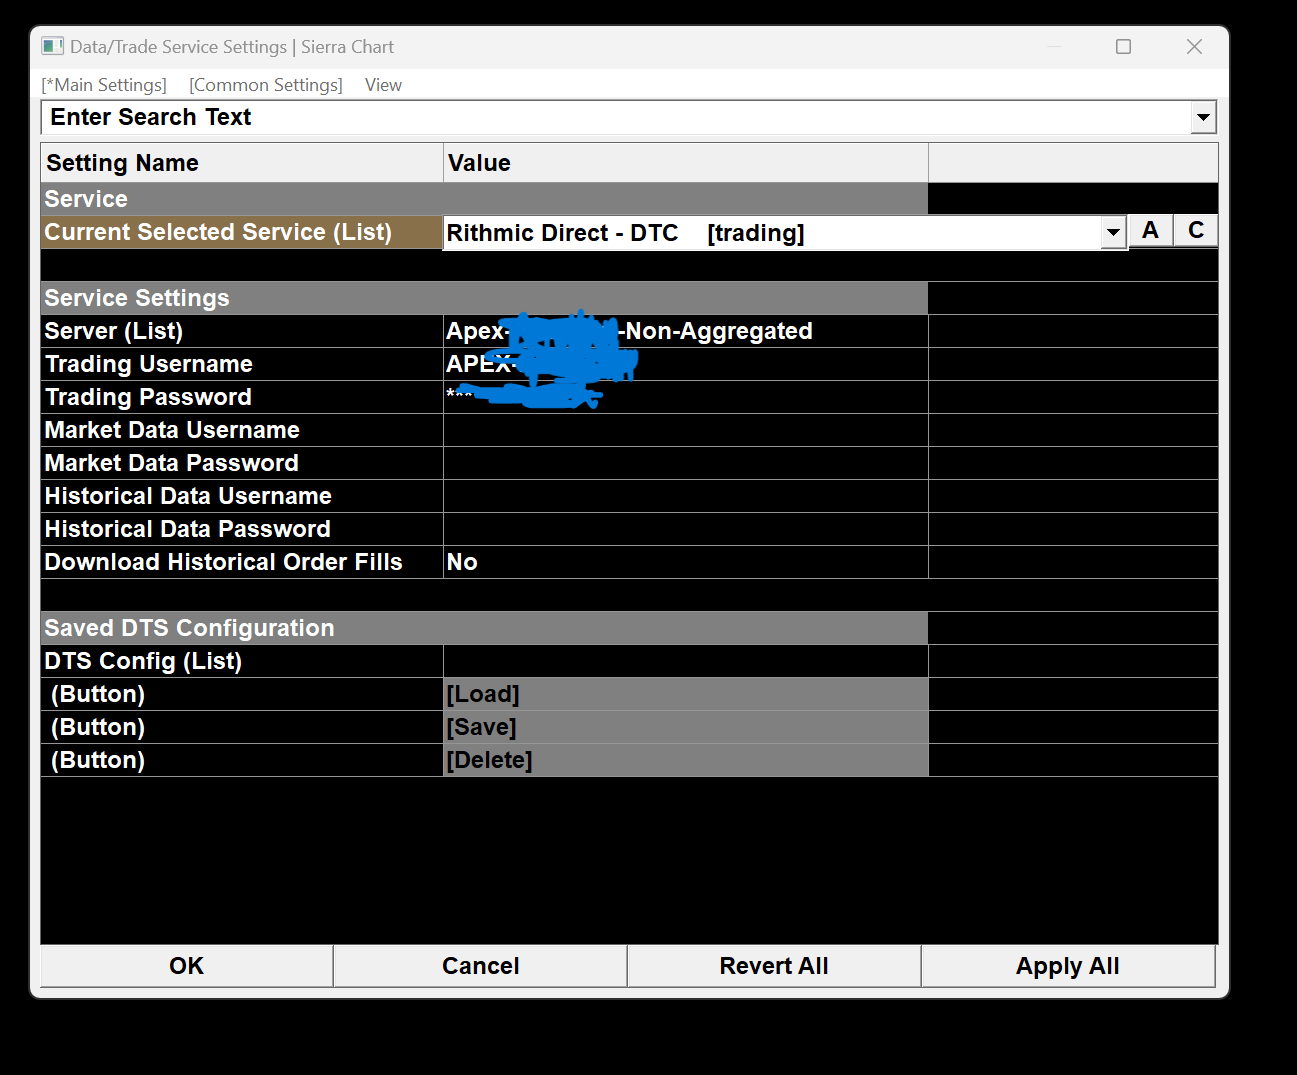Select the 'Trading Password' row label
Screen dimensions: 1297x1075
tap(148, 397)
